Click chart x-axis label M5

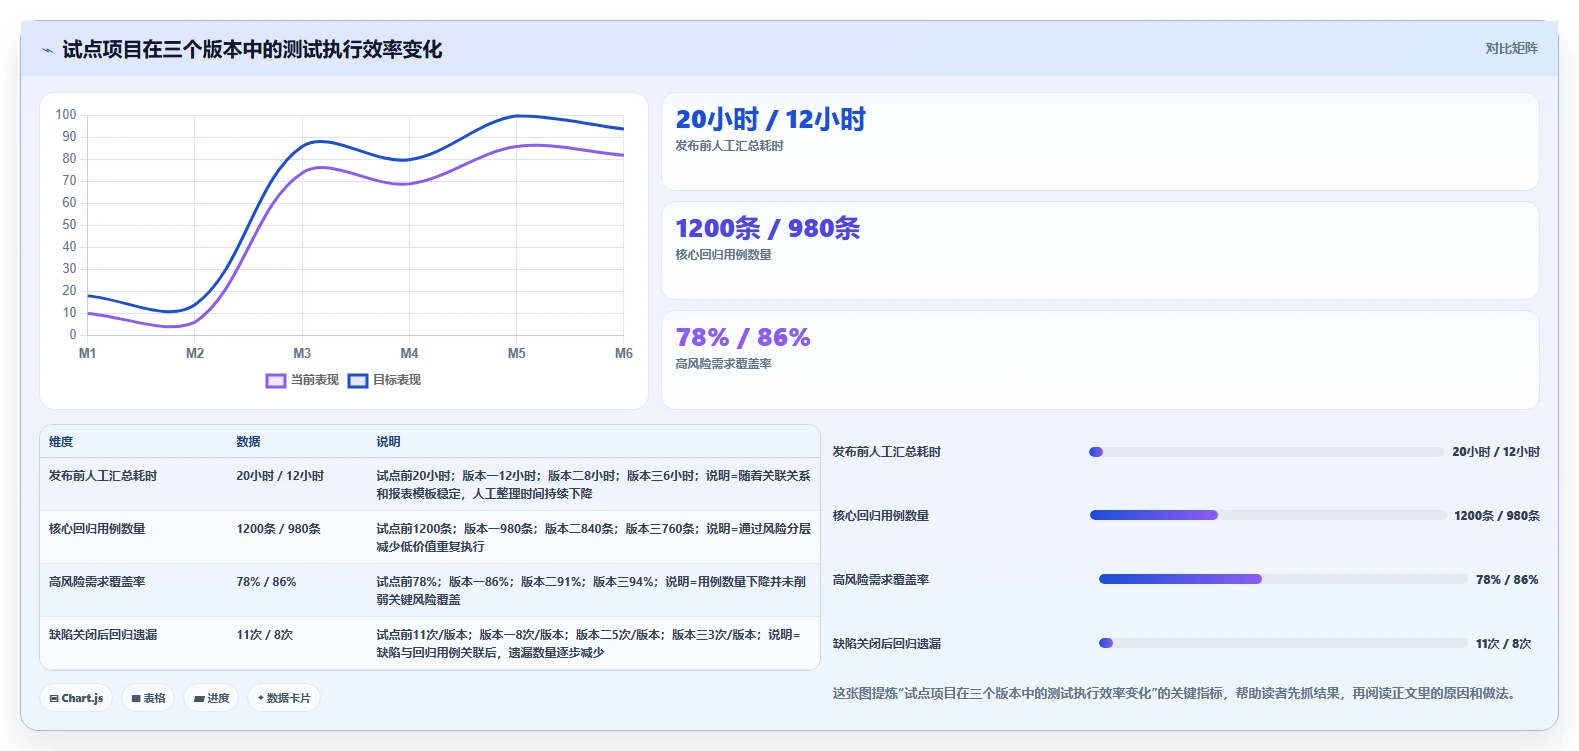pos(516,354)
